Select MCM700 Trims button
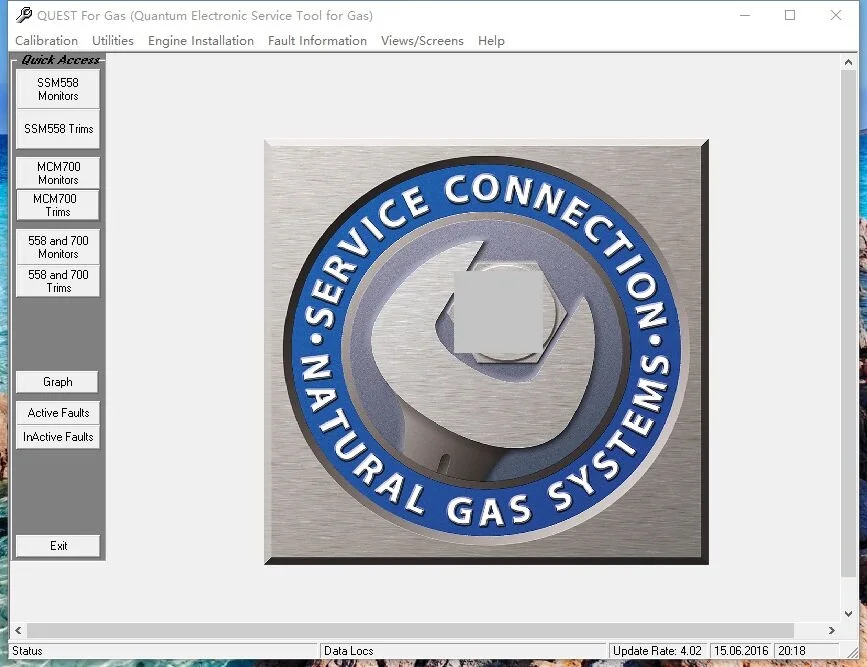The image size is (867, 667). pos(58,205)
